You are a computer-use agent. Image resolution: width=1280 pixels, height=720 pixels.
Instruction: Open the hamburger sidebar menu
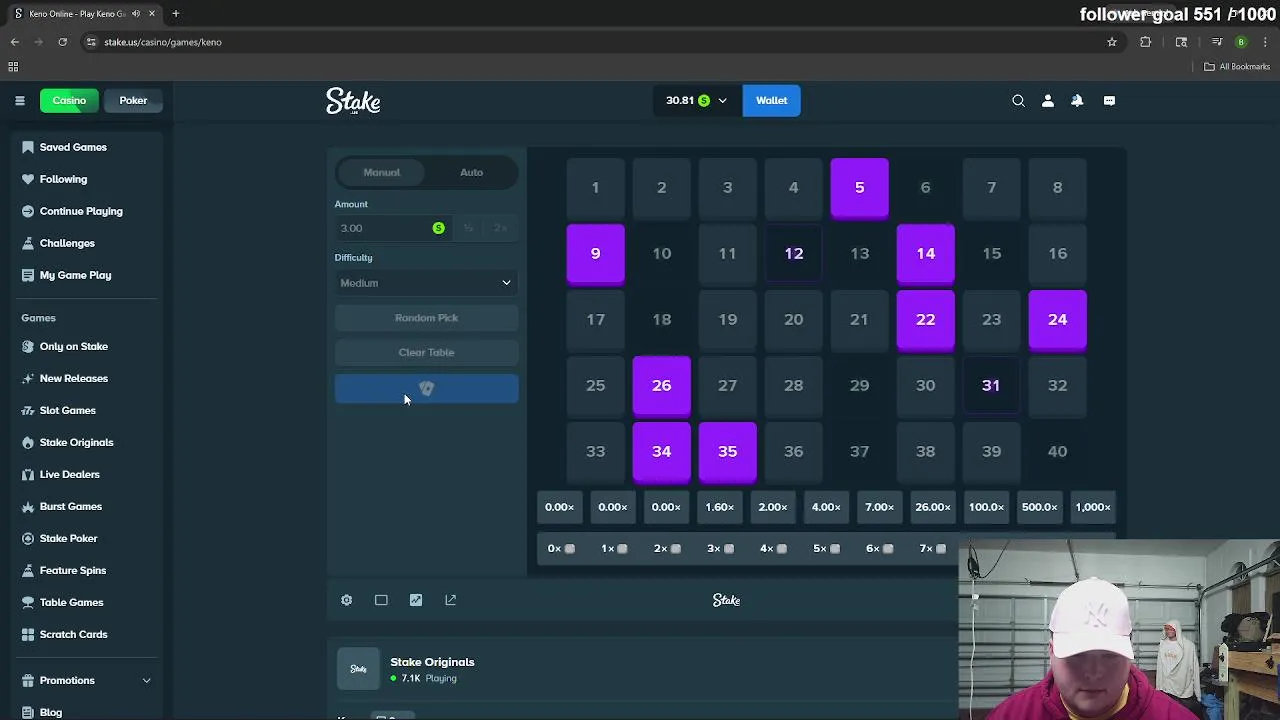click(x=20, y=100)
